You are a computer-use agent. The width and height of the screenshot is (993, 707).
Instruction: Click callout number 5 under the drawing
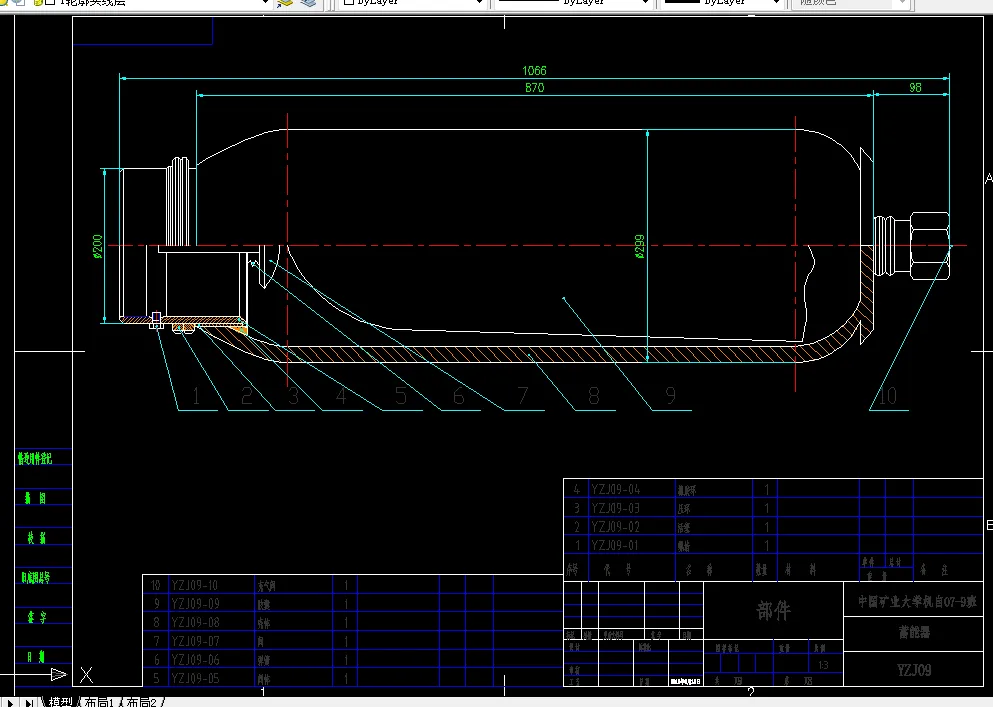(x=401, y=397)
